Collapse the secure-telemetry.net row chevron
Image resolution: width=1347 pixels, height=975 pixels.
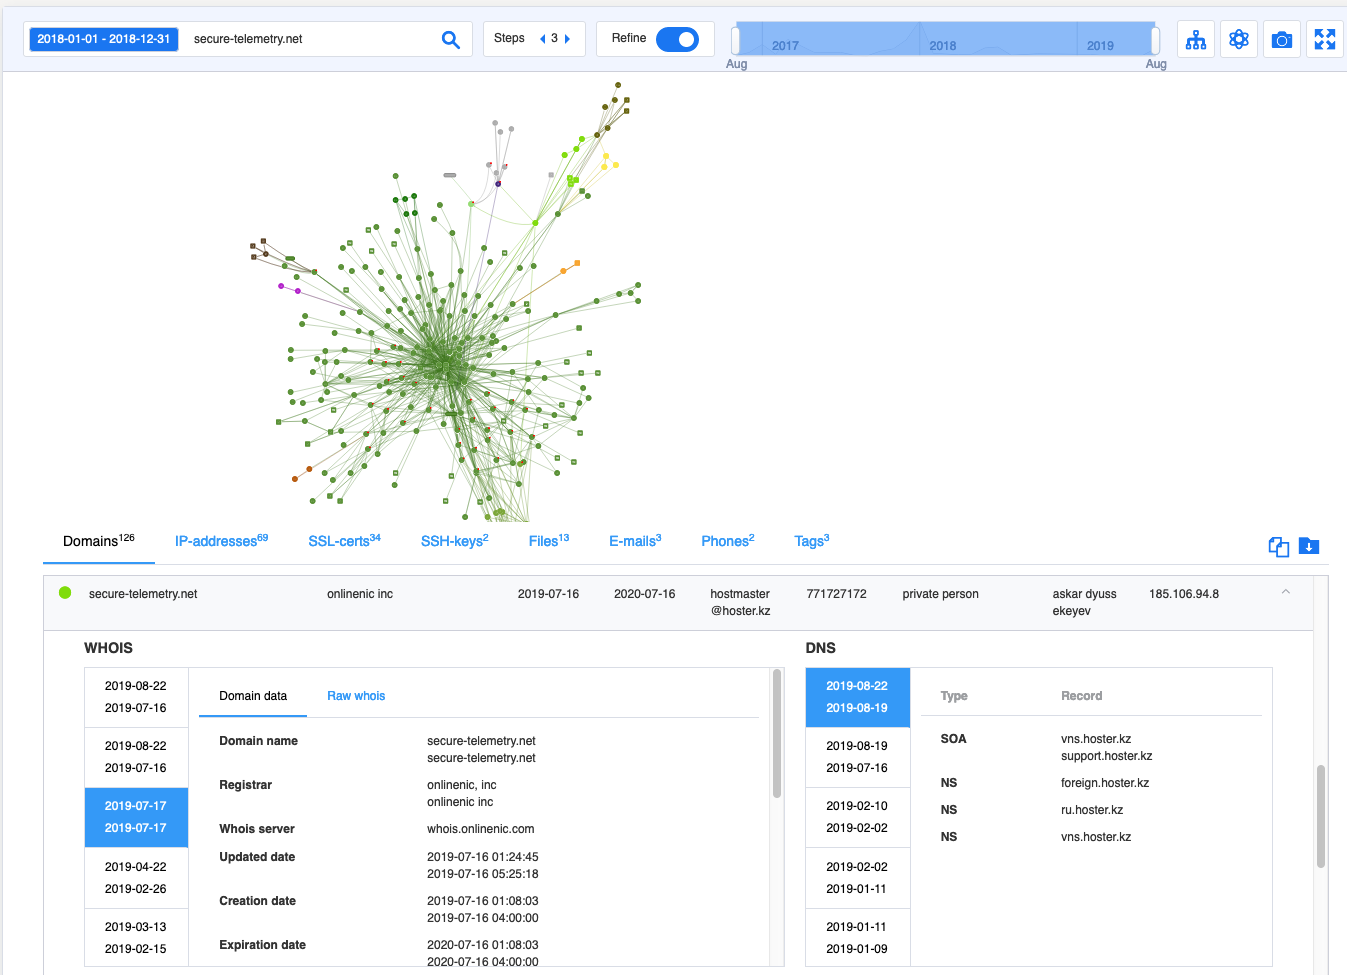point(1286,592)
